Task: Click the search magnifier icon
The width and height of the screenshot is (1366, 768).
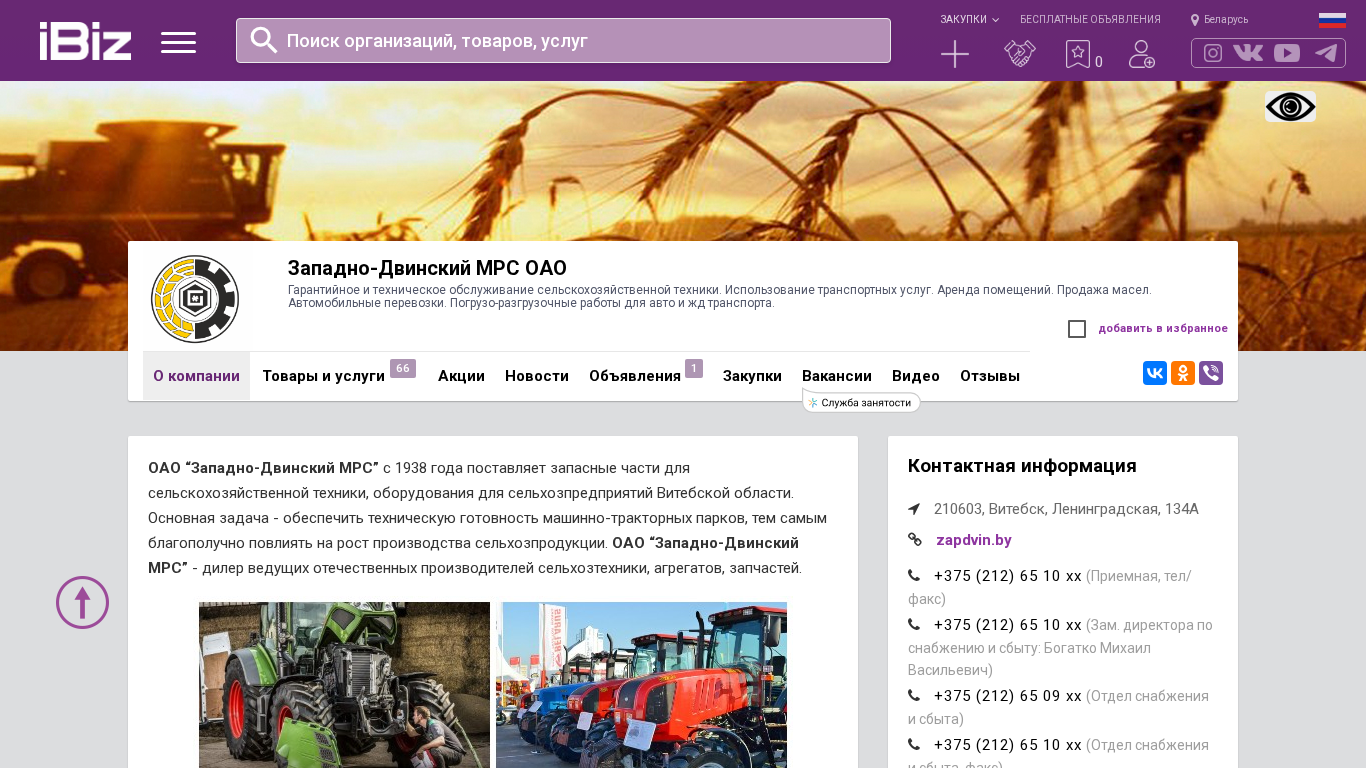Action: [264, 40]
